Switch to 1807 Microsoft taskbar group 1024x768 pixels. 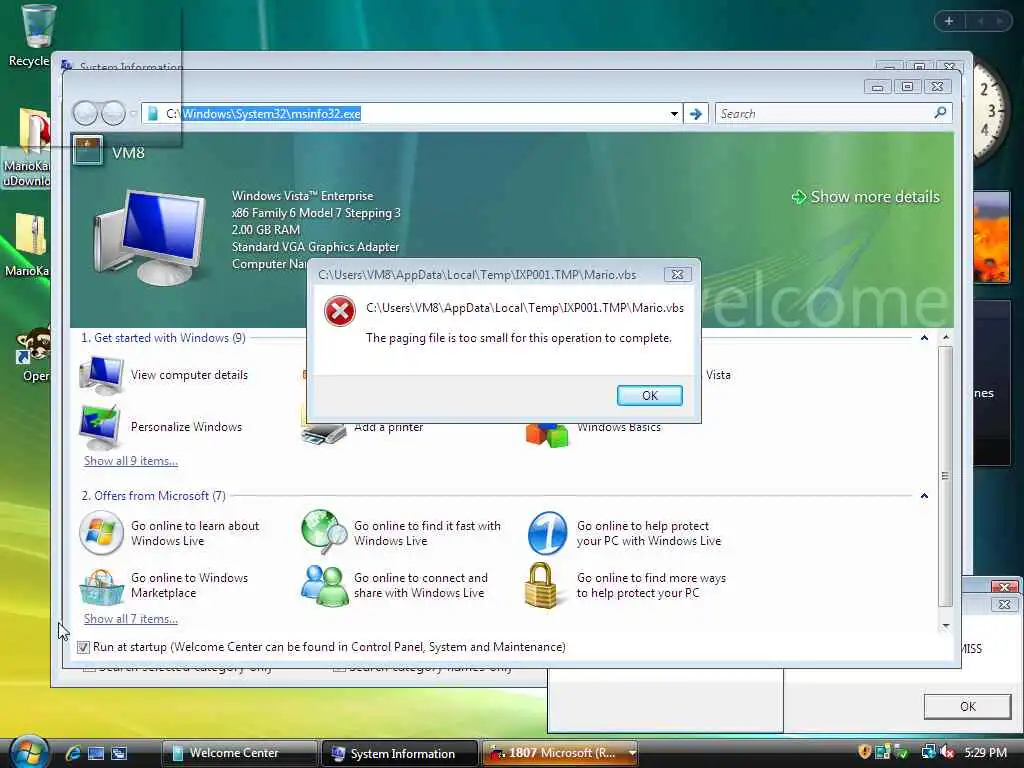pos(554,753)
